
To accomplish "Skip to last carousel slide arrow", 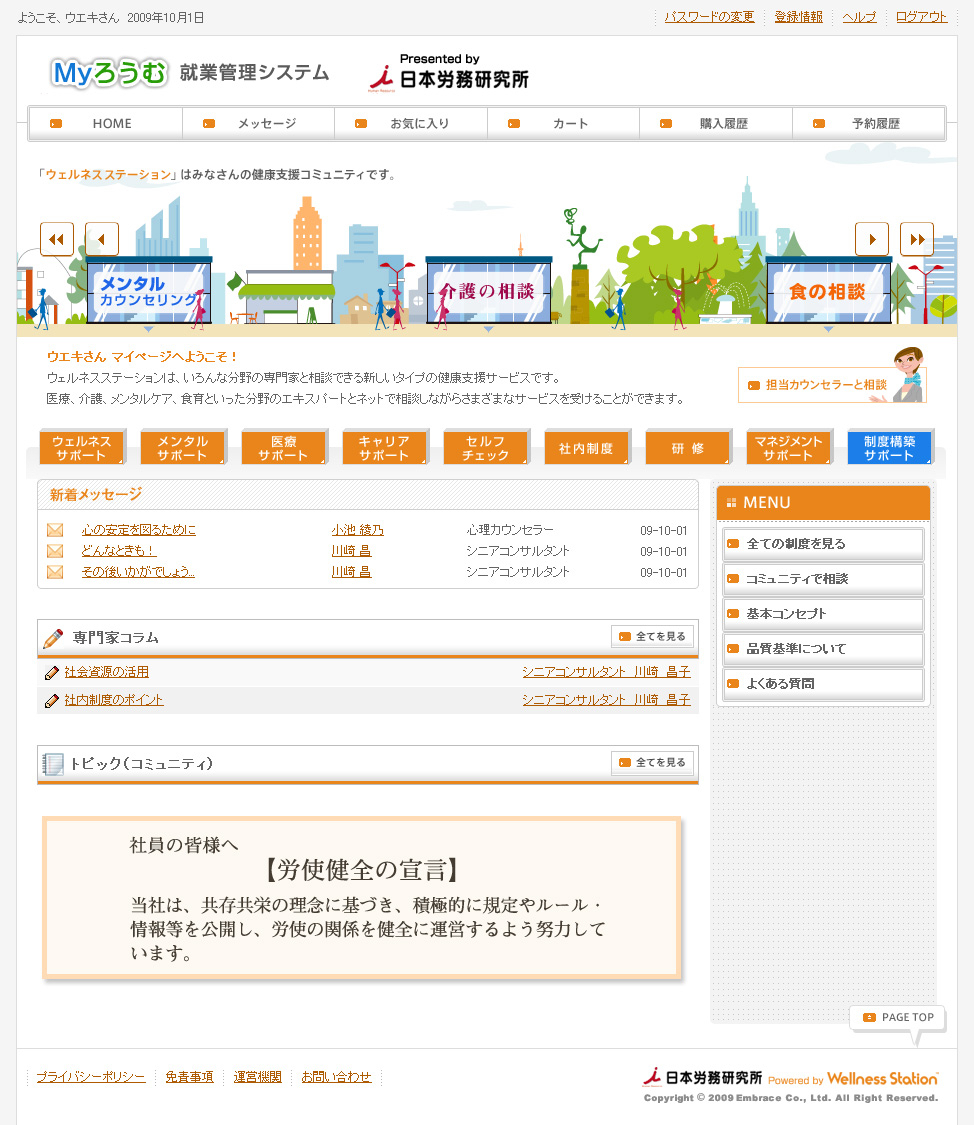I will (x=917, y=239).
